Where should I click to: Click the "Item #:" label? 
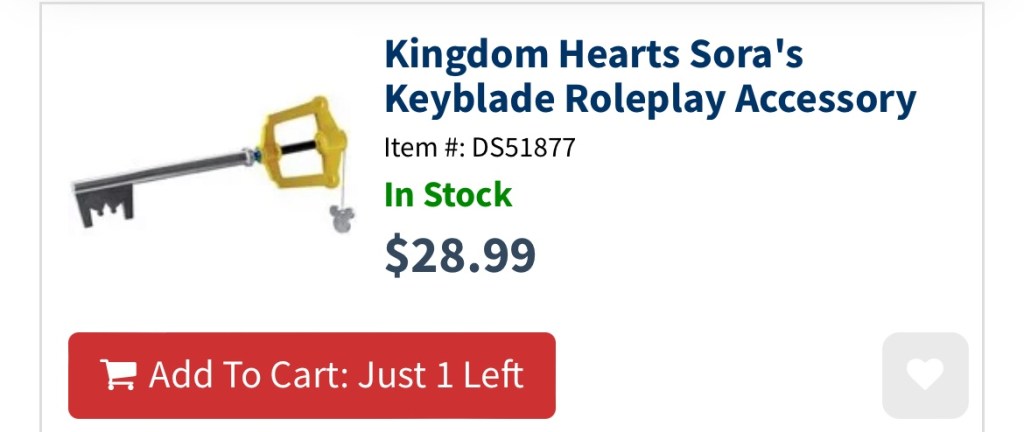[424, 148]
